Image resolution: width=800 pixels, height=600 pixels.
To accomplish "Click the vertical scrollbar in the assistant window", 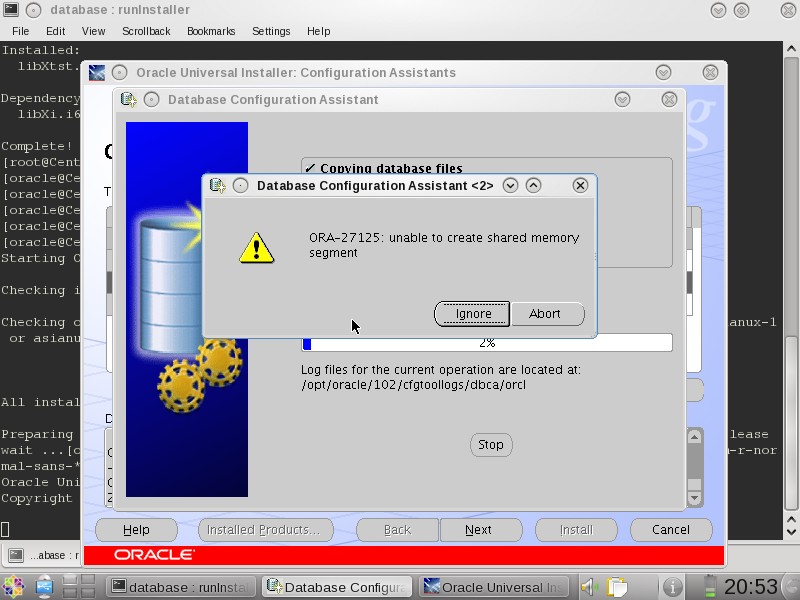I will 694,463.
